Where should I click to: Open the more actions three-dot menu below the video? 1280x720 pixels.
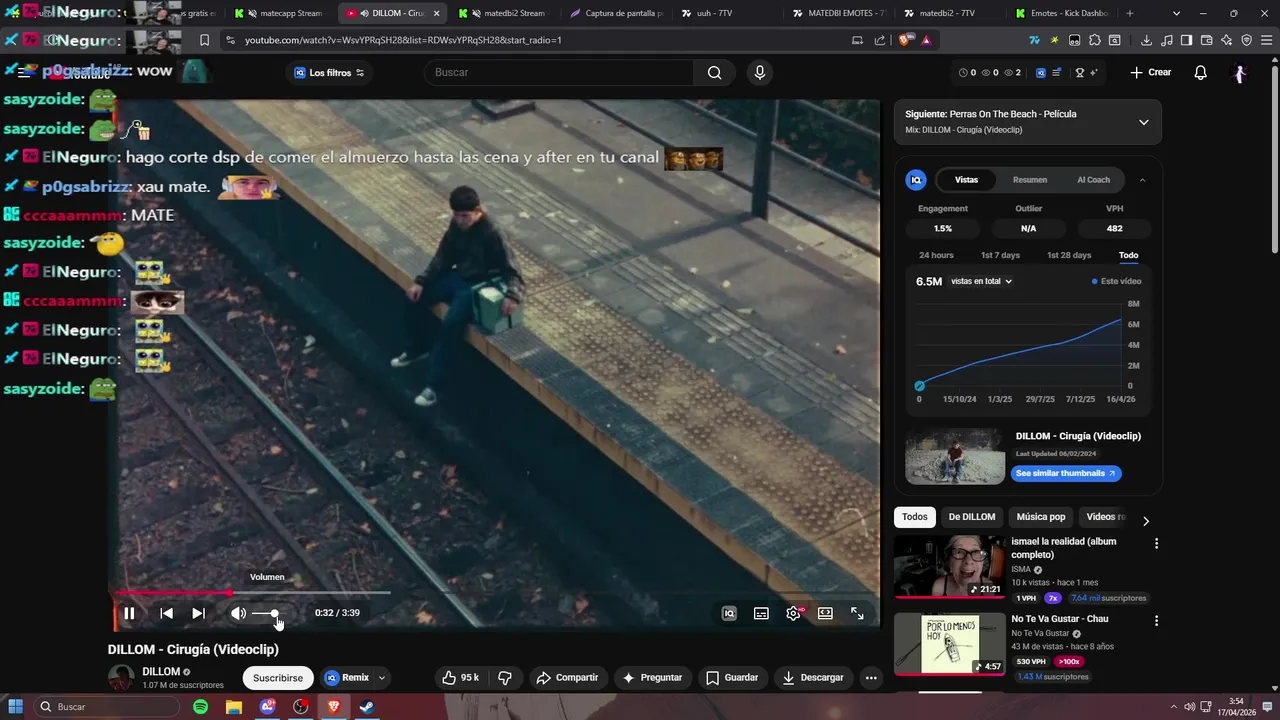coord(871,677)
